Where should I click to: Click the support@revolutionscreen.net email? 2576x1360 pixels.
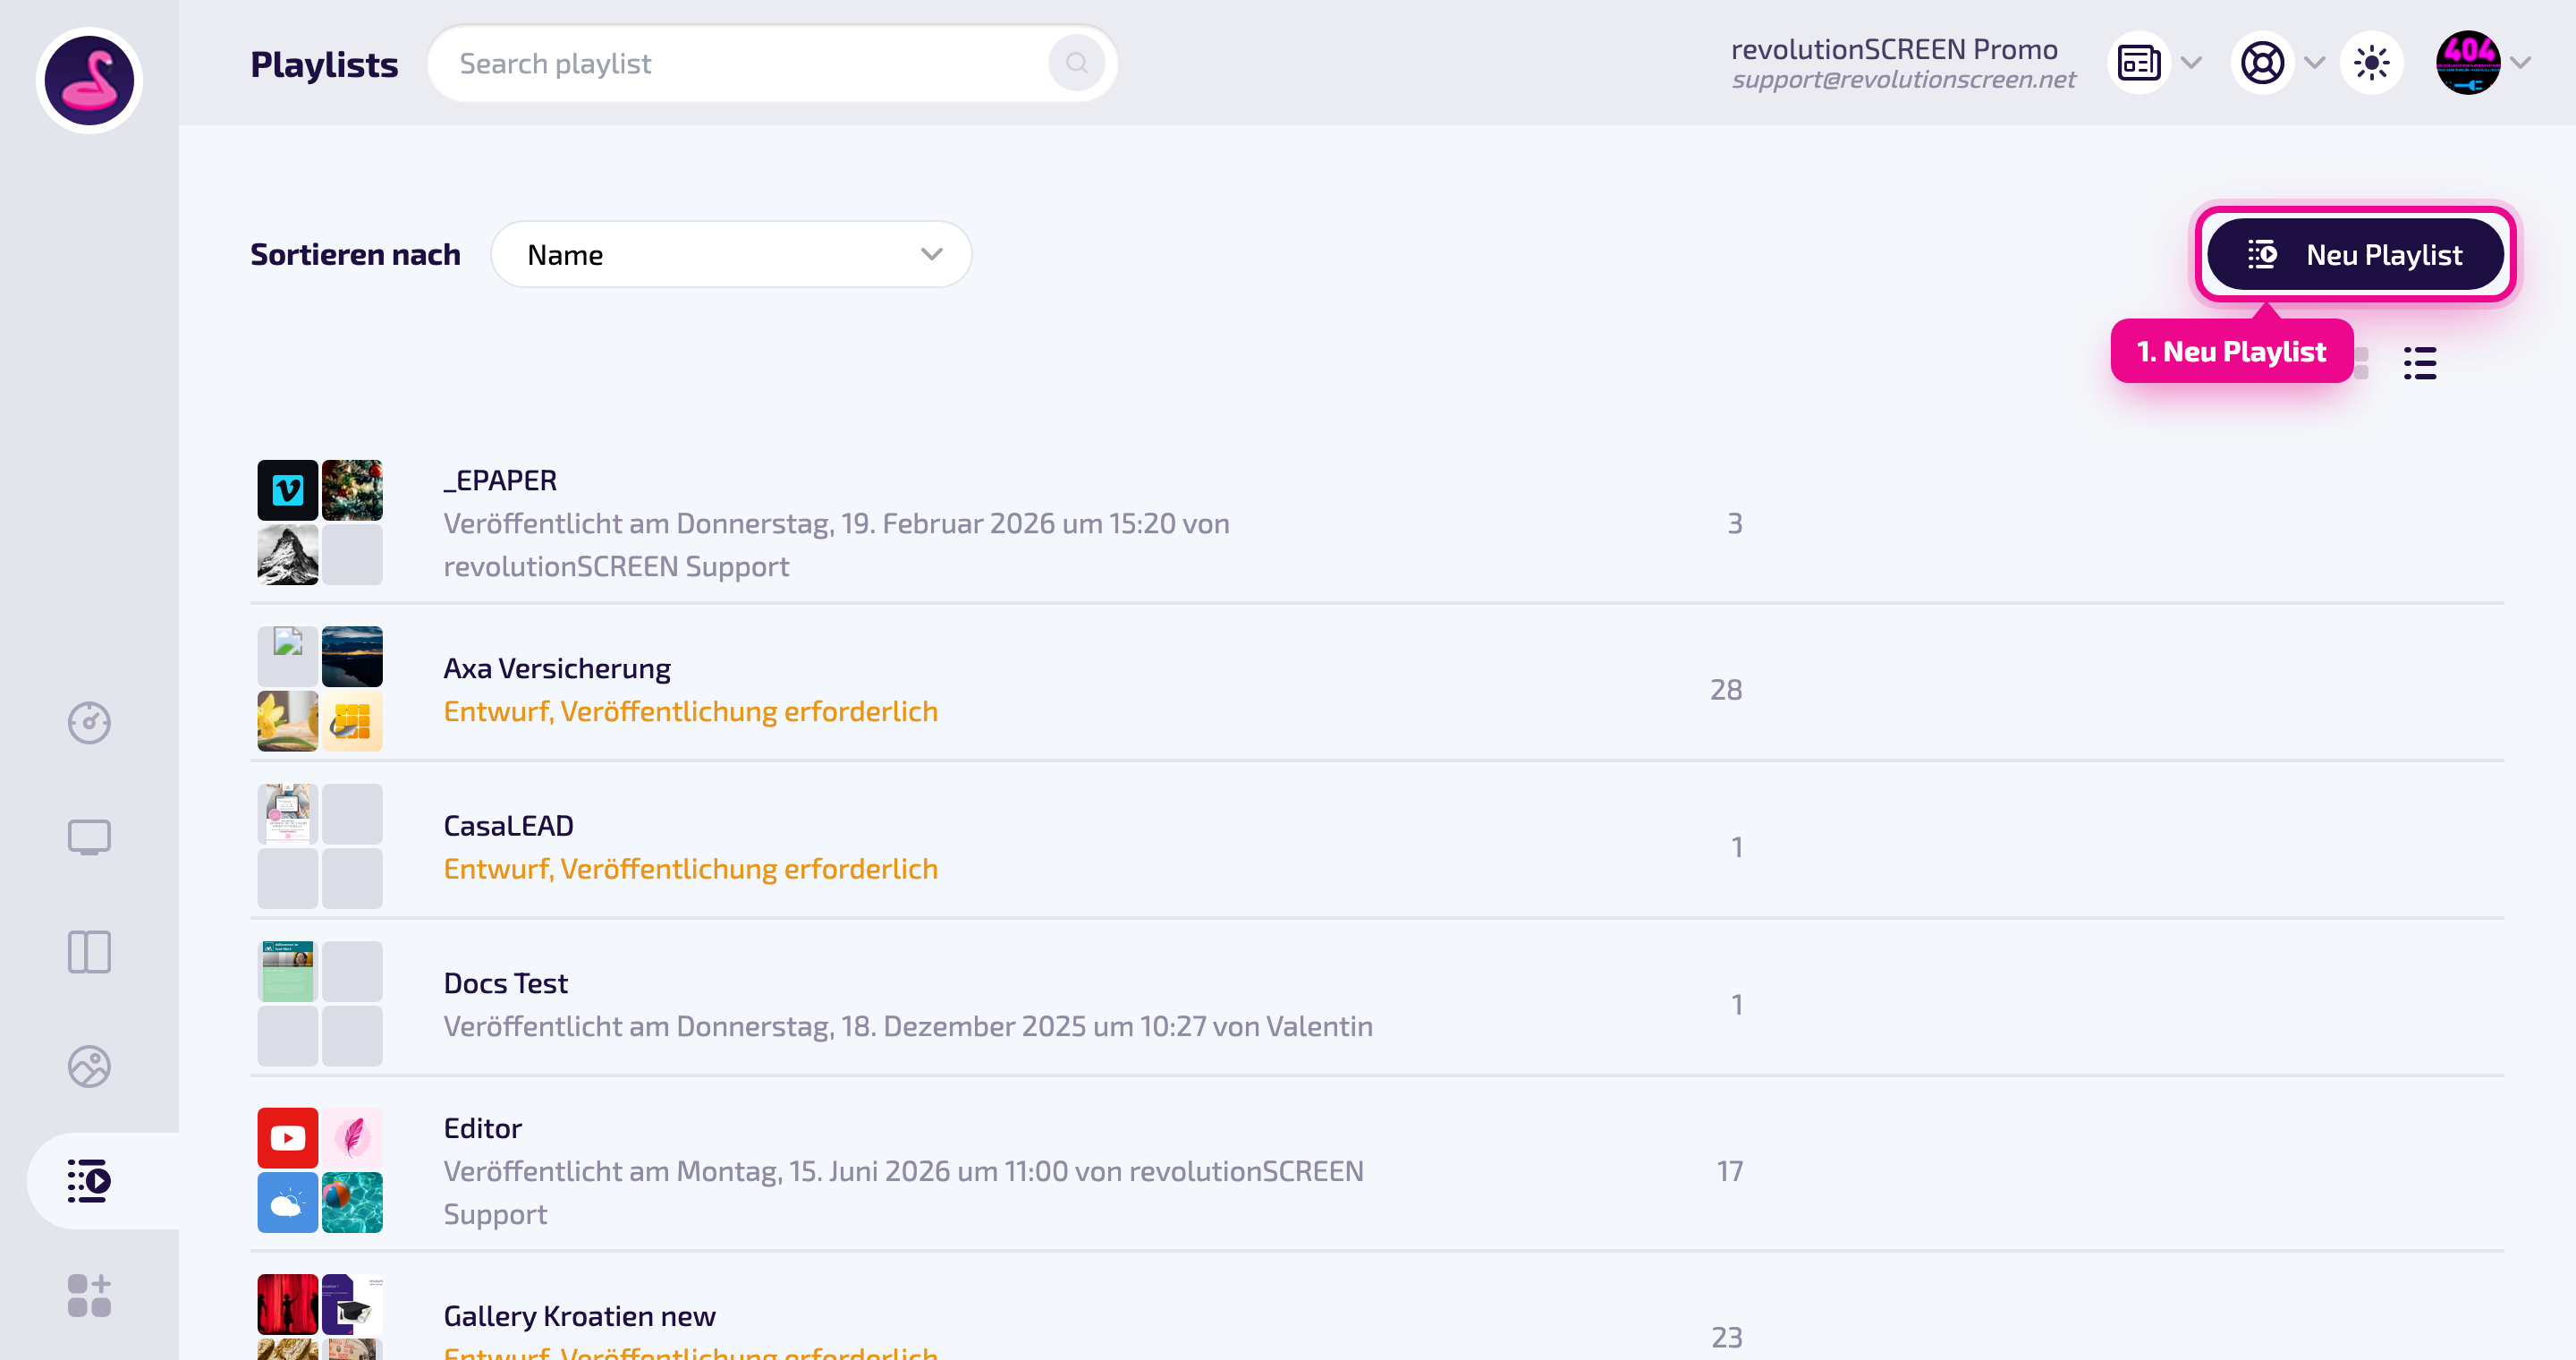point(1904,79)
